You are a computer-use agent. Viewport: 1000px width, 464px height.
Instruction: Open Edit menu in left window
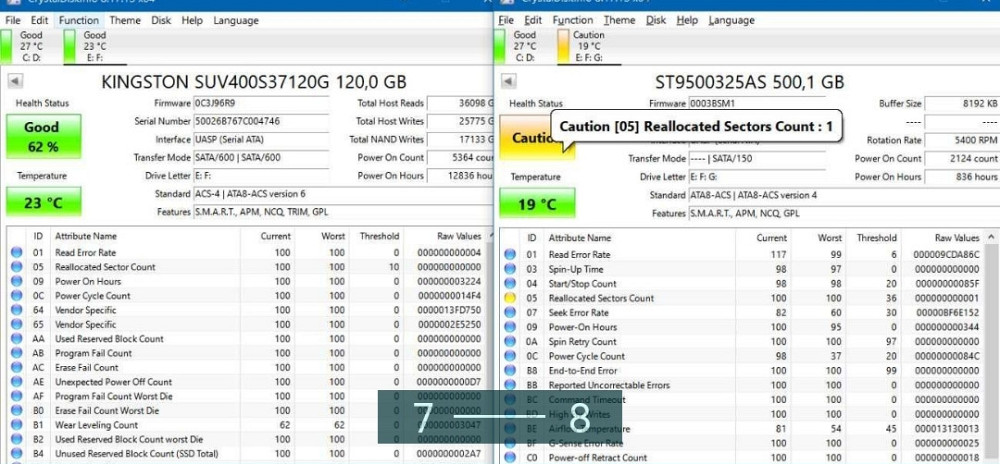click(x=40, y=20)
